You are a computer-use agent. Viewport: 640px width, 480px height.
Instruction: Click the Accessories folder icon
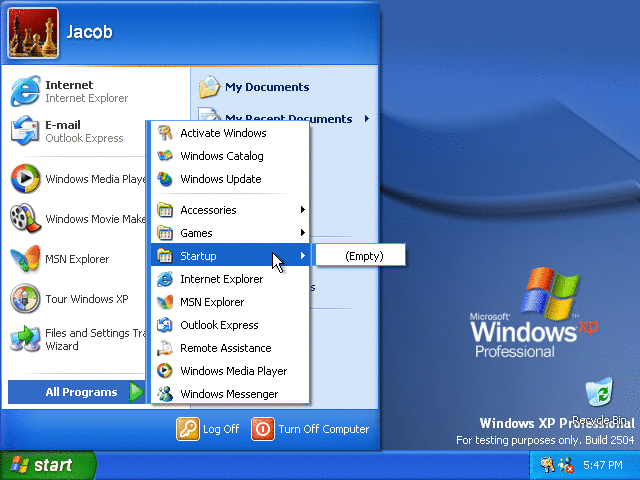pyautogui.click(x=165, y=210)
